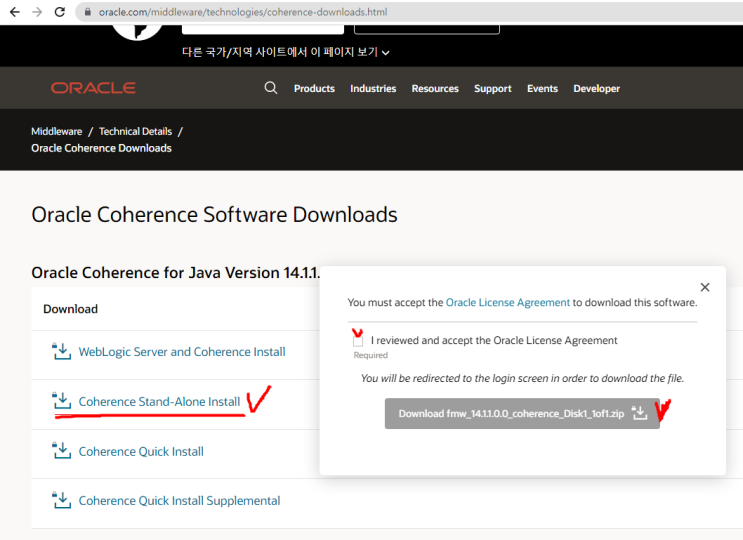Click the Oracle logo

click(x=93, y=88)
